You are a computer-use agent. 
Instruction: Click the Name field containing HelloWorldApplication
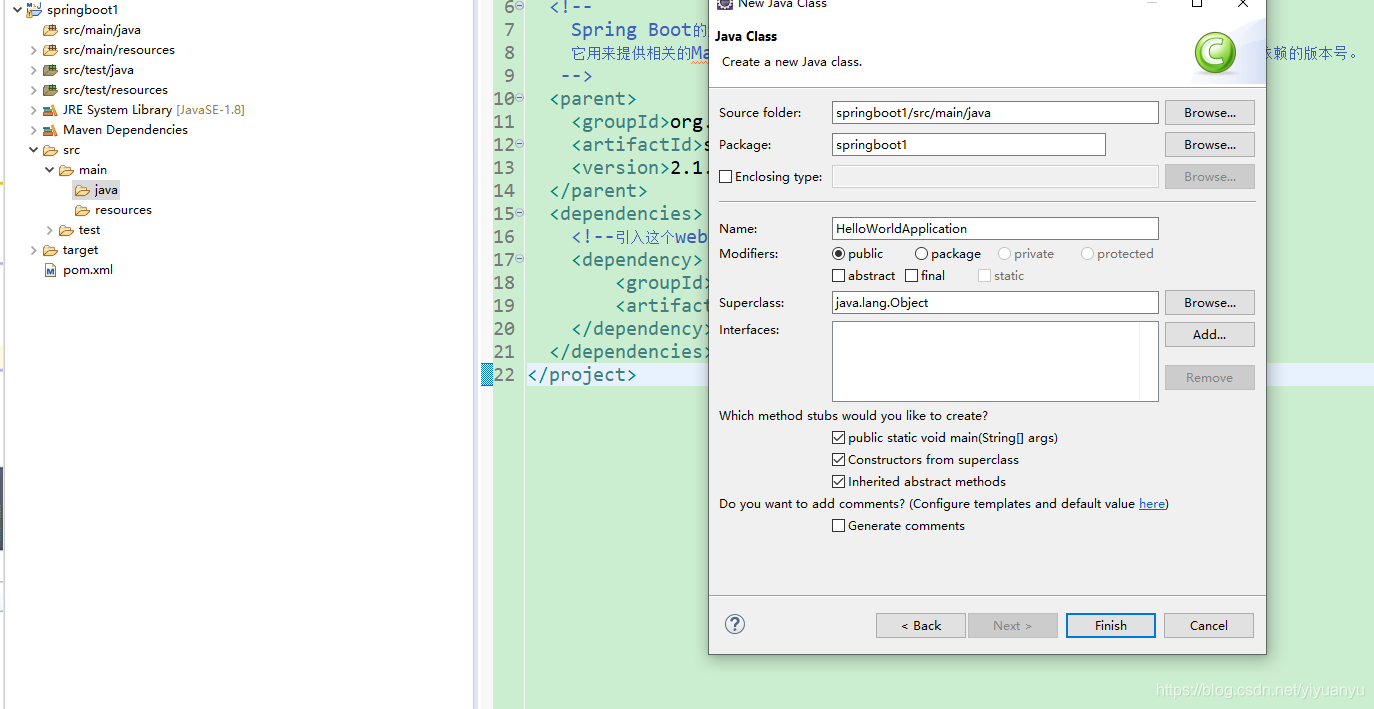[x=995, y=229]
